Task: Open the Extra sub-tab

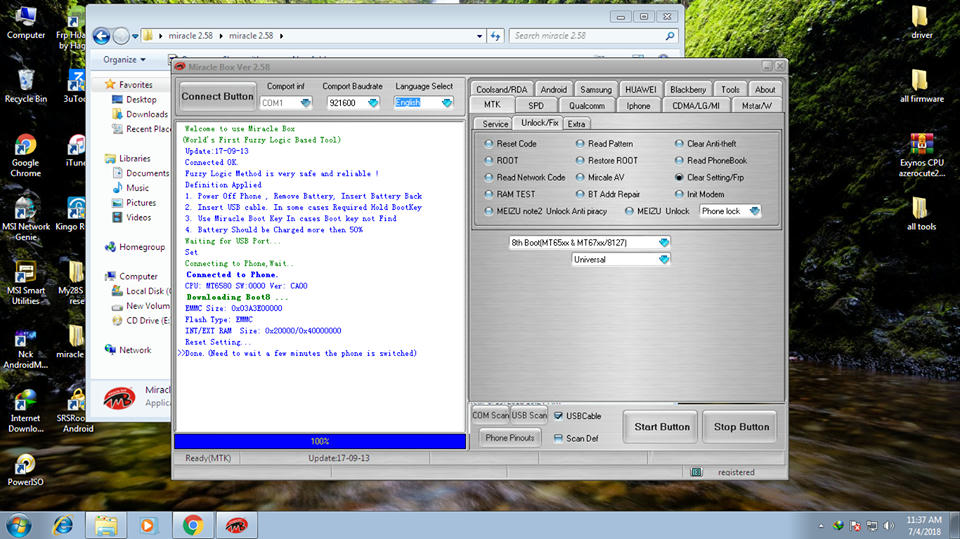Action: click(576, 124)
